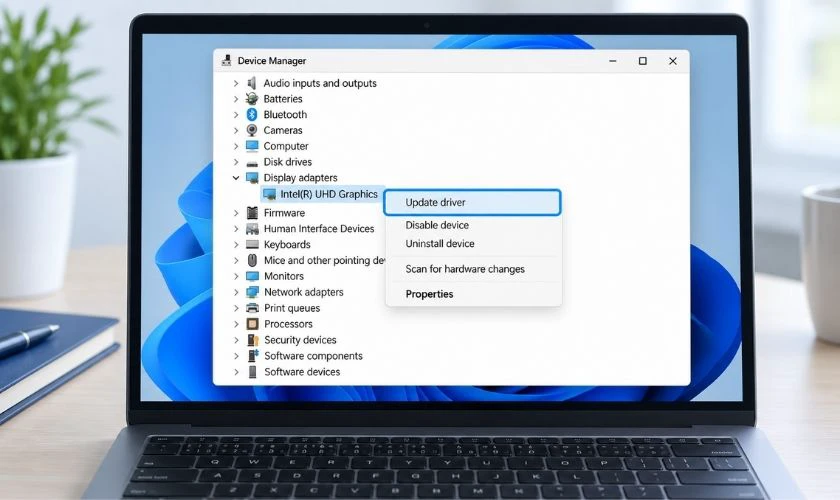
Task: Click the Keyboards icon
Action: [252, 244]
